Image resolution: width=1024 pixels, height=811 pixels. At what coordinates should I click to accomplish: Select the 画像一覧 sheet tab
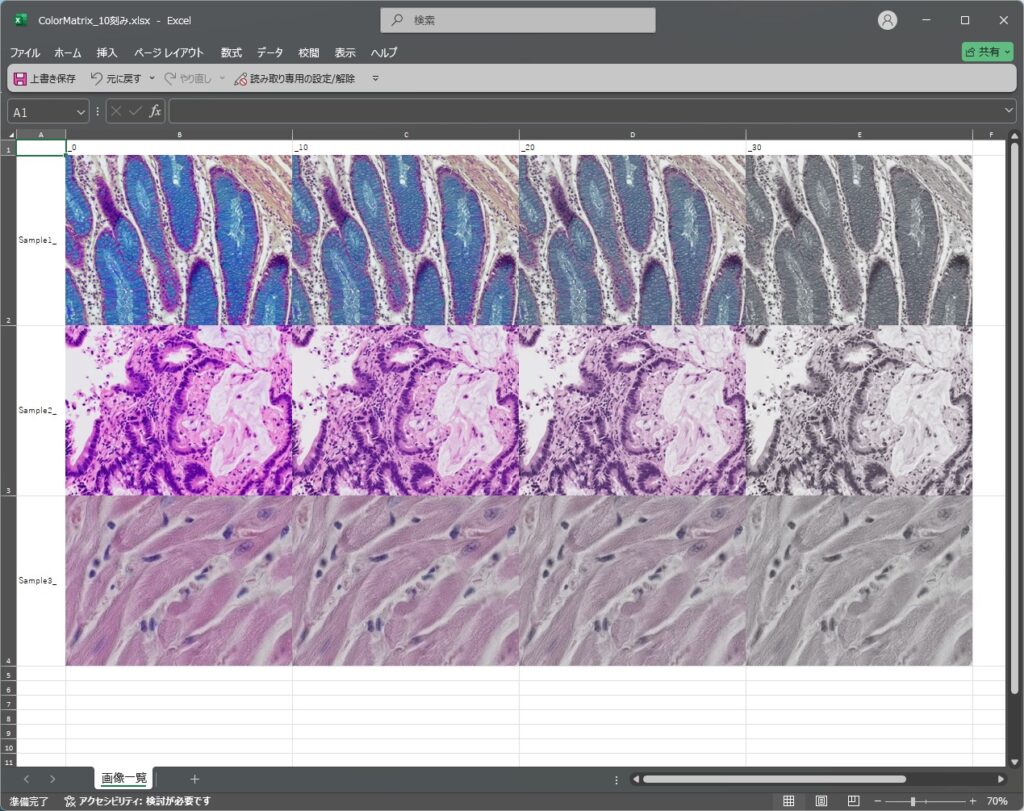pyautogui.click(x=124, y=778)
